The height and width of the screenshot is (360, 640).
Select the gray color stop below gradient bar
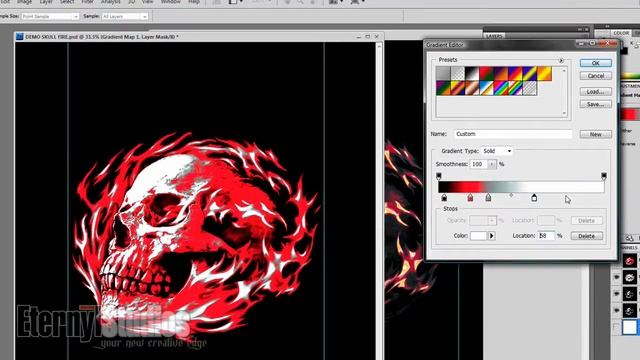pos(488,198)
